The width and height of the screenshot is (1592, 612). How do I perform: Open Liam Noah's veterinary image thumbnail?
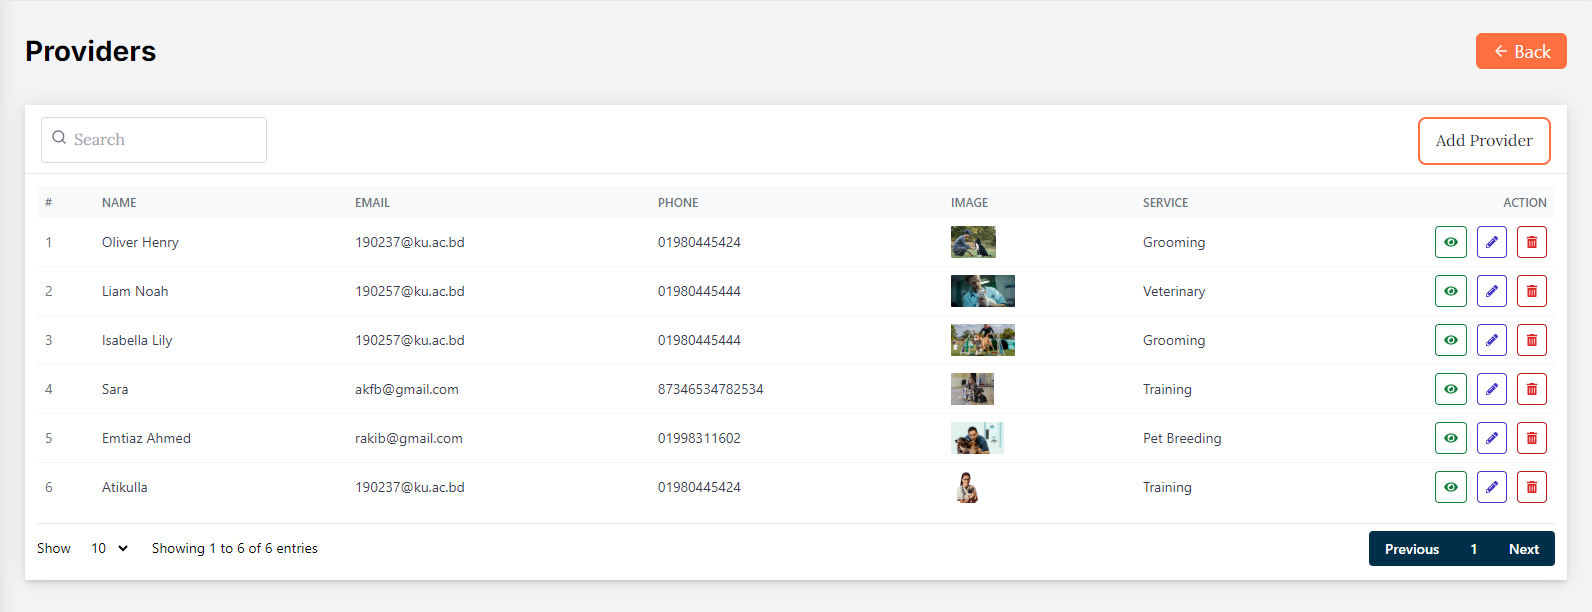pos(982,291)
